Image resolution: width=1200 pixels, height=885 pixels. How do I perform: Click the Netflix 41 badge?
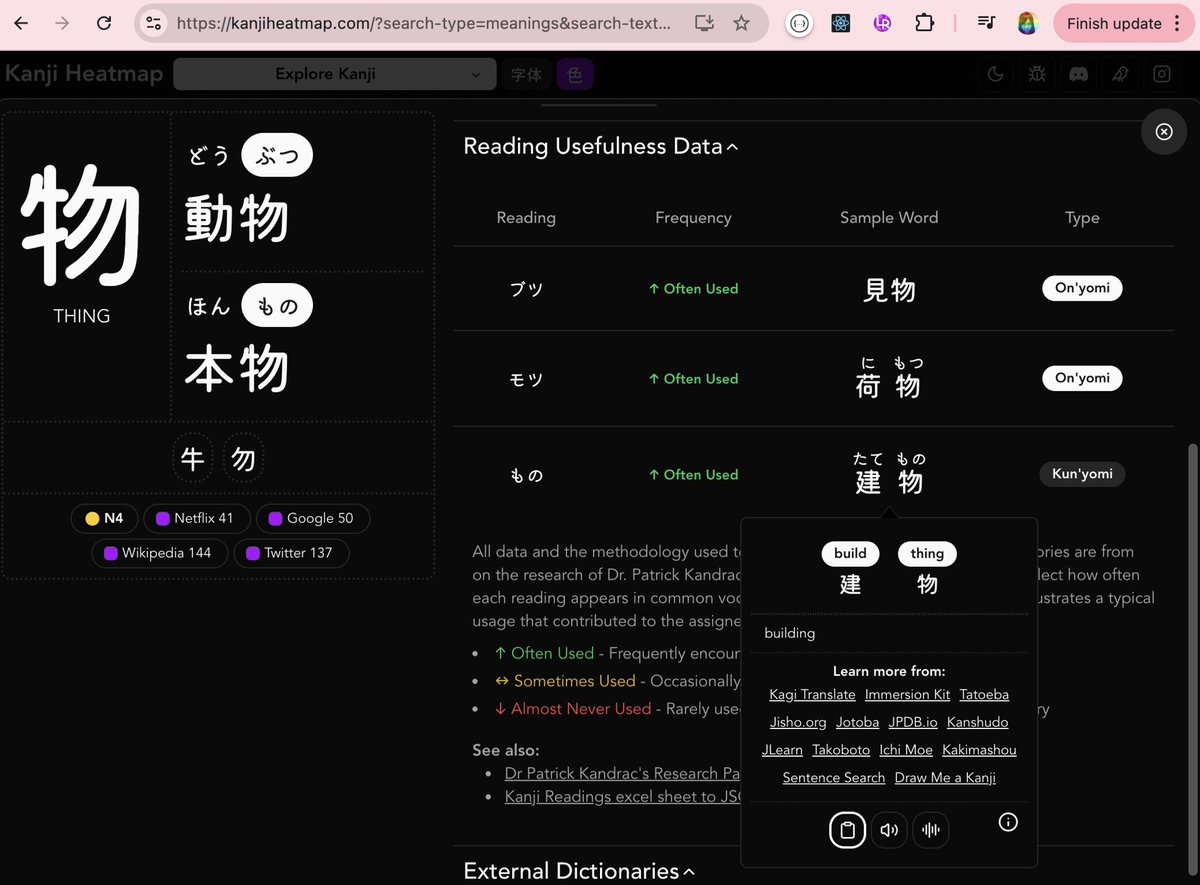[x=195, y=518]
